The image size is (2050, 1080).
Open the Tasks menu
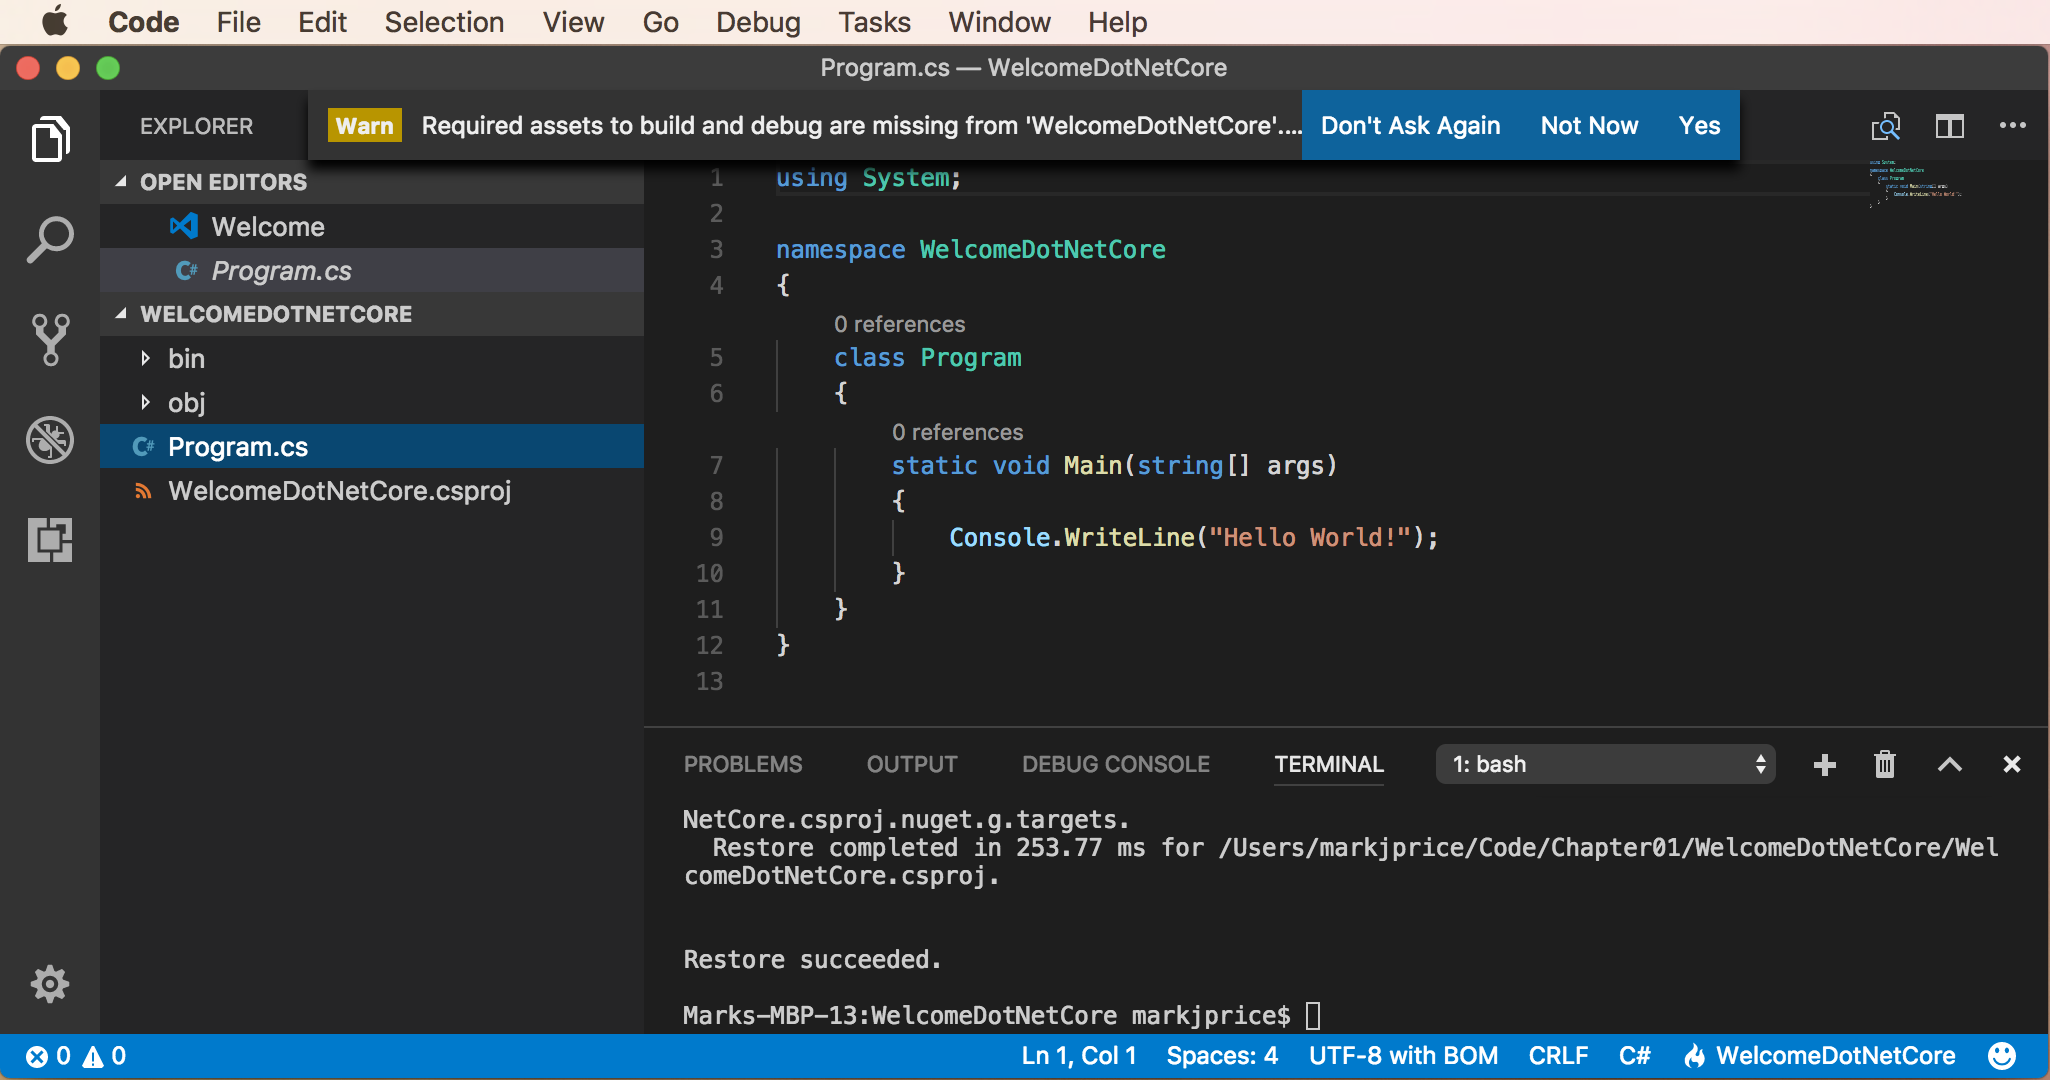[x=874, y=22]
